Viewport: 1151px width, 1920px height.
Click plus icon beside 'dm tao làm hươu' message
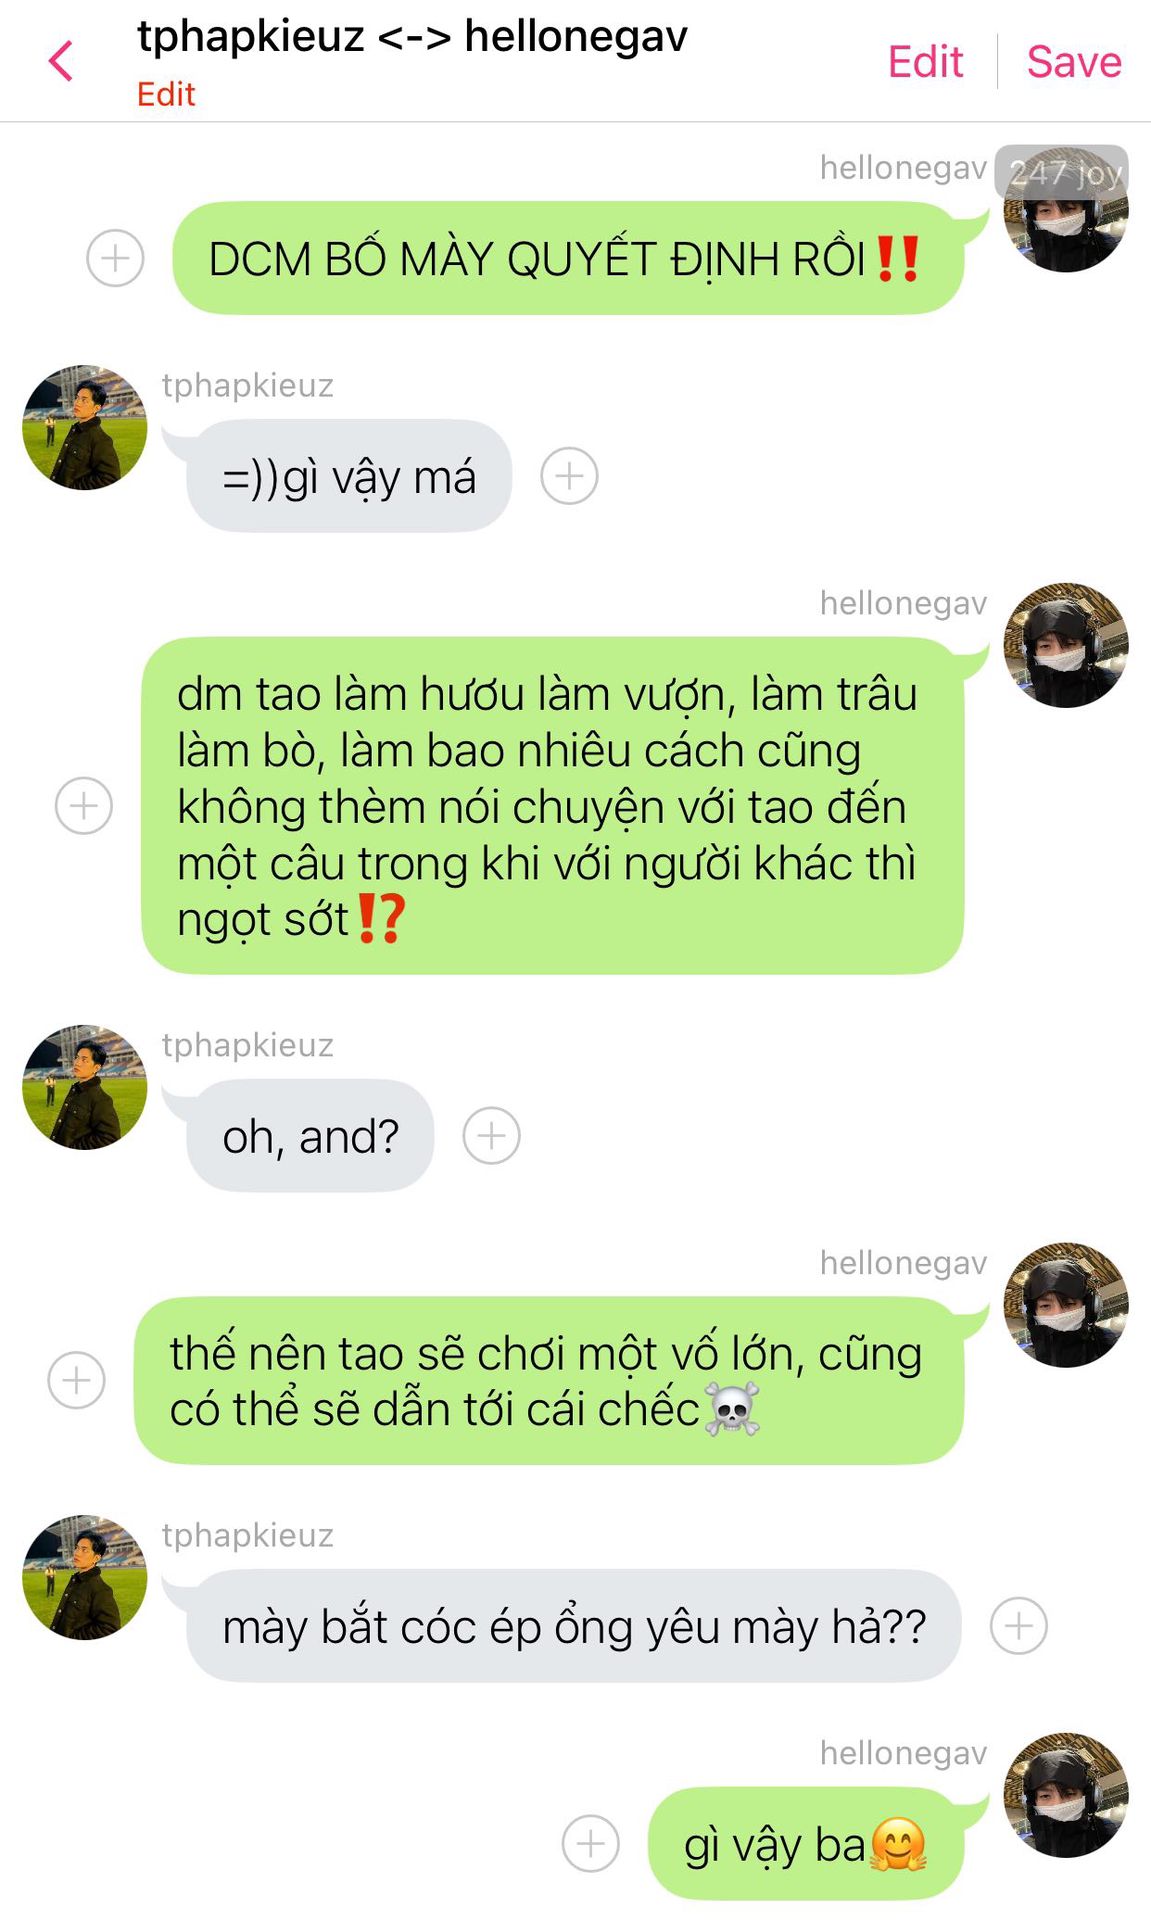(84, 805)
